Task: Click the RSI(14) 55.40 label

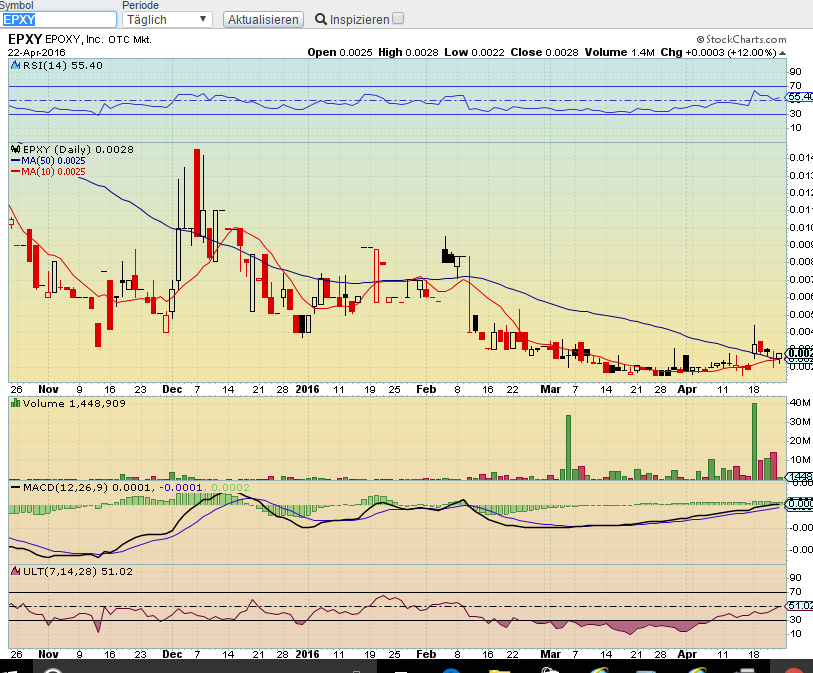Action: pos(63,65)
